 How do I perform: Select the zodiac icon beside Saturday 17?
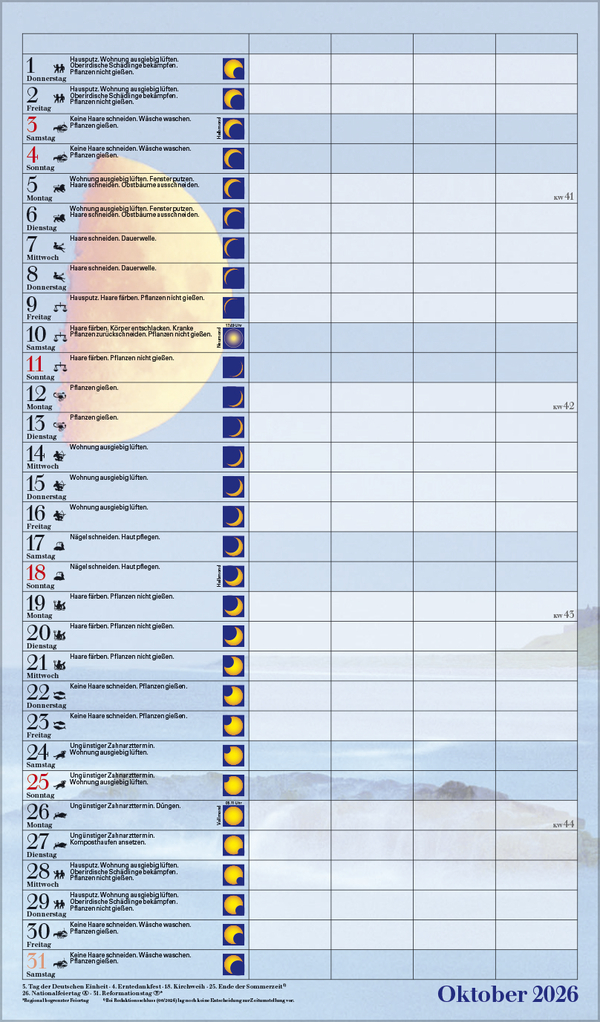pos(60,546)
